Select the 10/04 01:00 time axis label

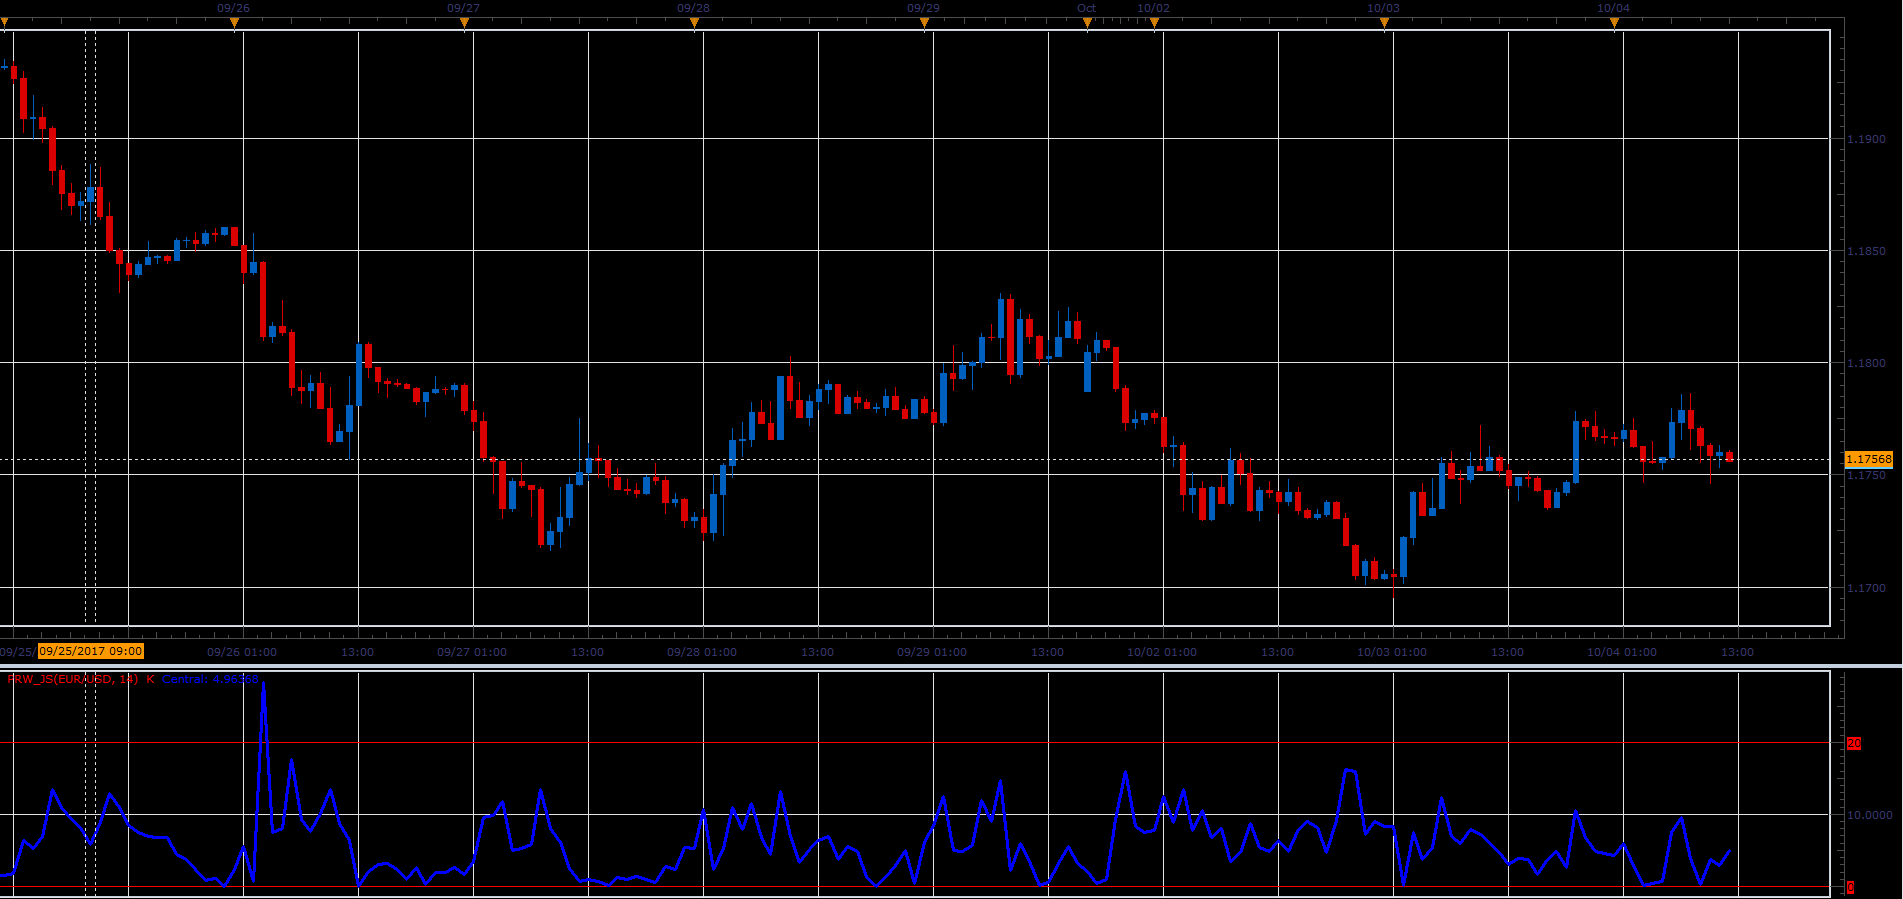point(1622,652)
